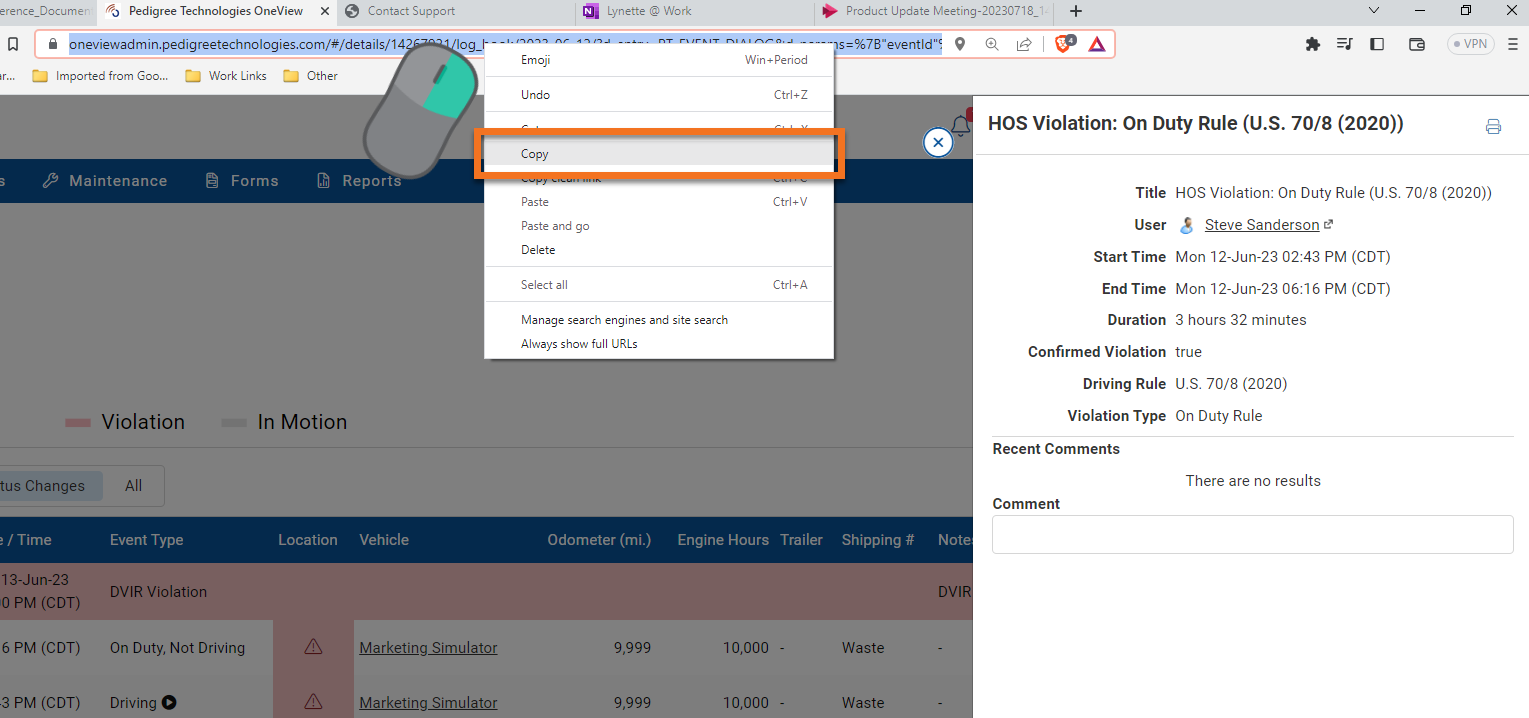Open Manage search engines and site search
The width and height of the screenshot is (1529, 718).
tap(659, 320)
